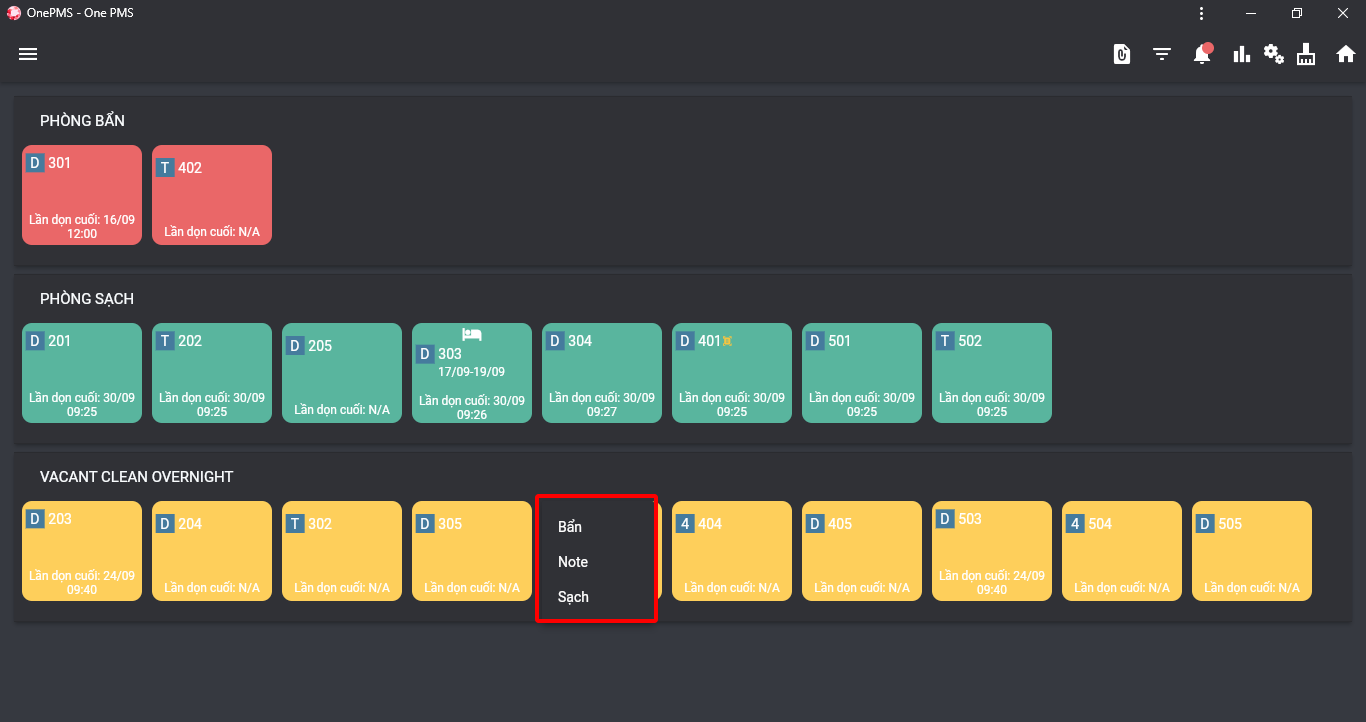Image resolution: width=1366 pixels, height=722 pixels.
Task: Click the bed icon on room 303
Action: tap(472, 334)
